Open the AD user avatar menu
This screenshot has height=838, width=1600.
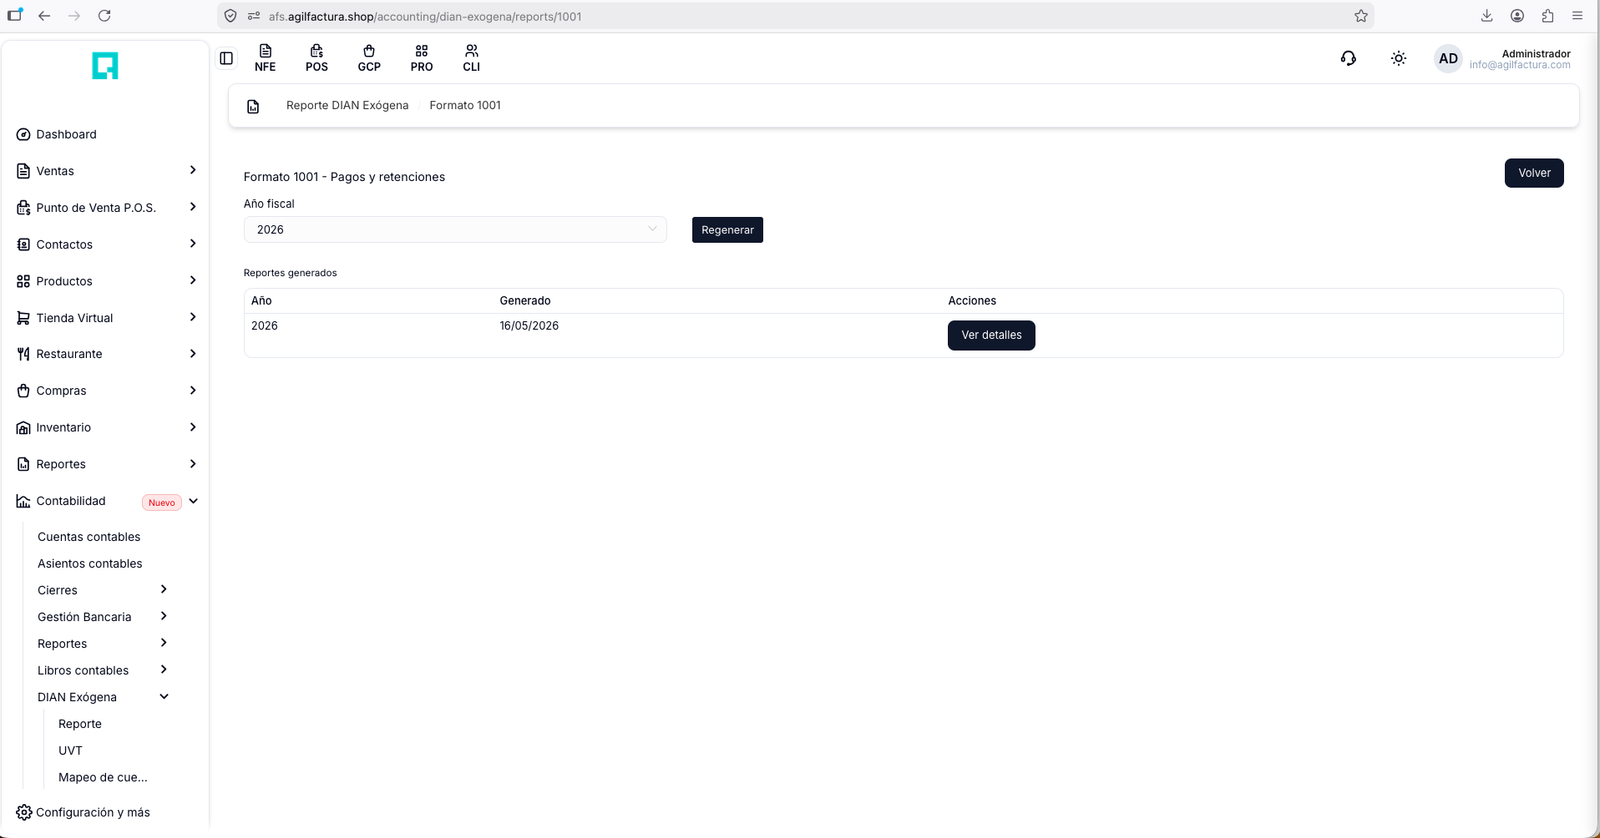coord(1448,58)
